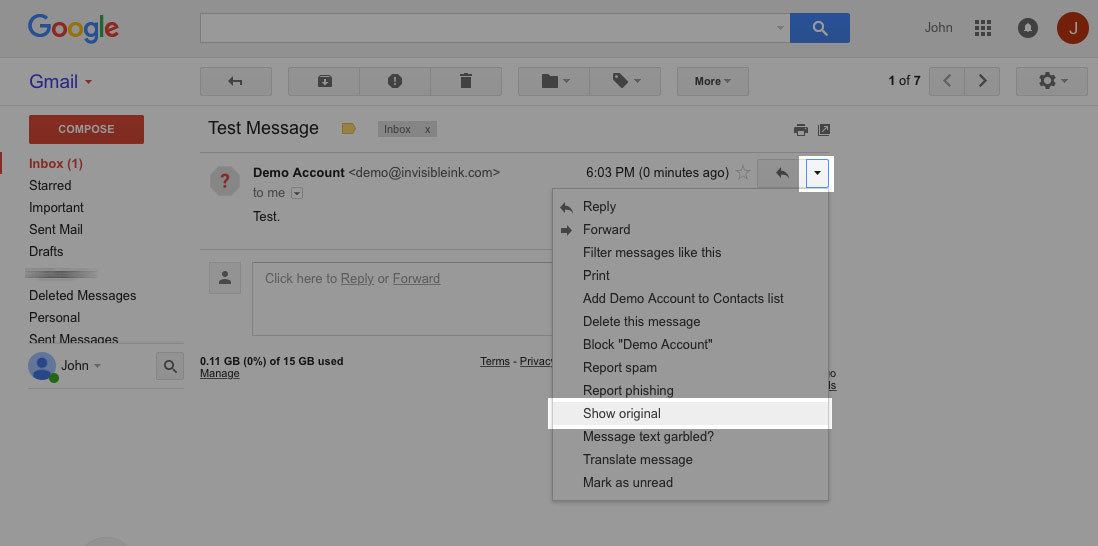This screenshot has height=546, width=1098.
Task: Open Inbox (1) folder
Action: tap(56, 164)
